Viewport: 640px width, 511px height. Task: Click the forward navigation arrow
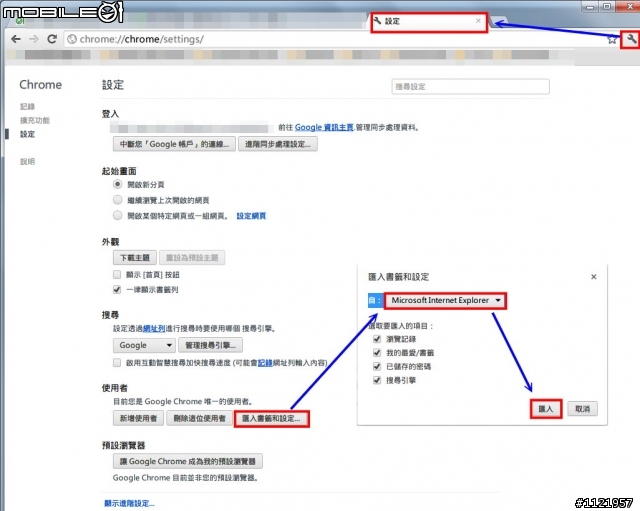tap(34, 39)
